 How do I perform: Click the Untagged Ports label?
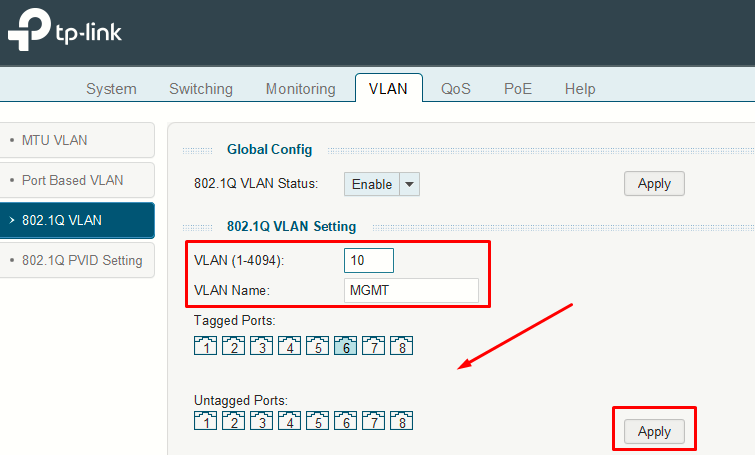click(x=241, y=401)
